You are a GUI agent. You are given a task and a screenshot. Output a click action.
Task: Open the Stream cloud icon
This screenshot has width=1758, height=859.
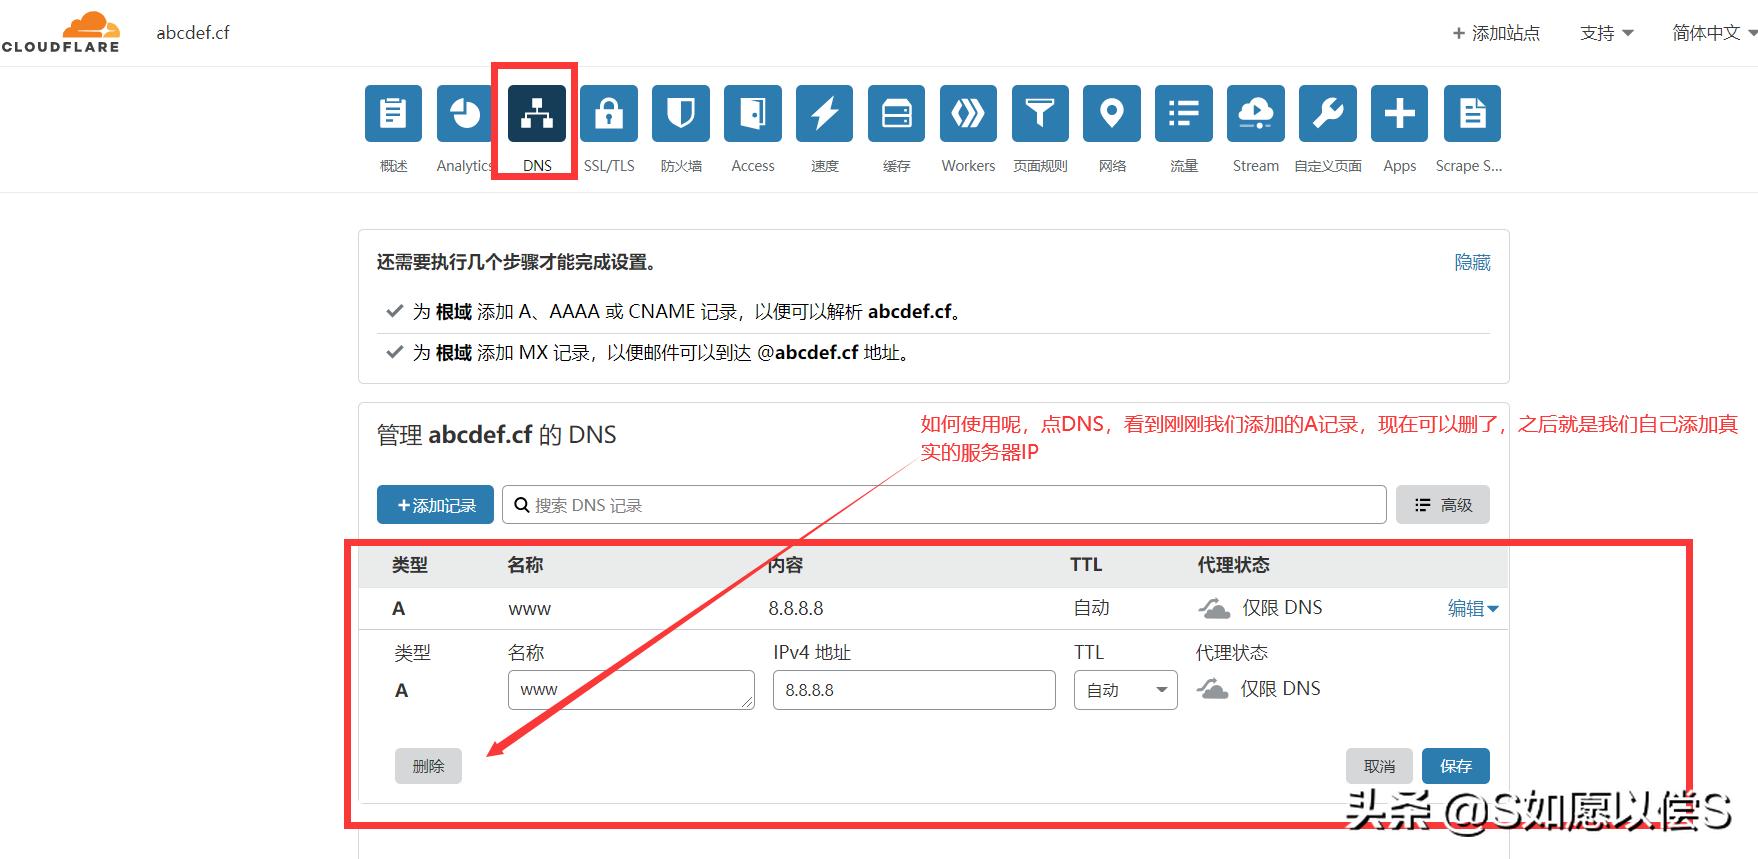click(x=1256, y=113)
